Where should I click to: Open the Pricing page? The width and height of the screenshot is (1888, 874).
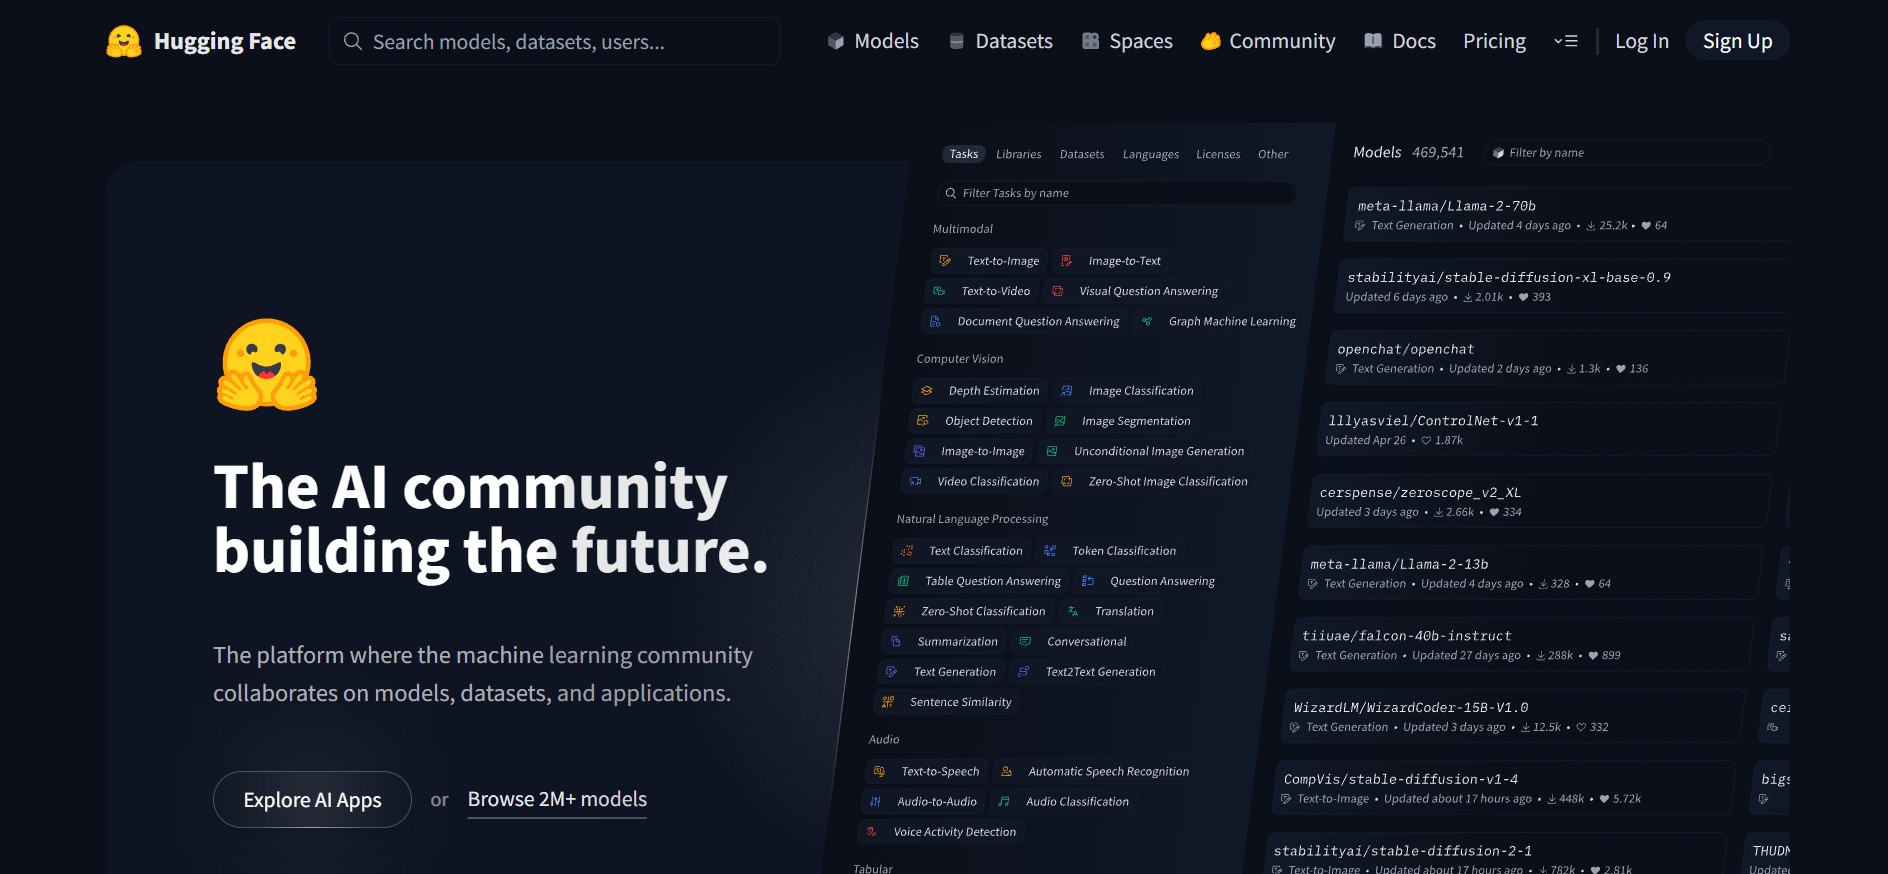(x=1494, y=41)
